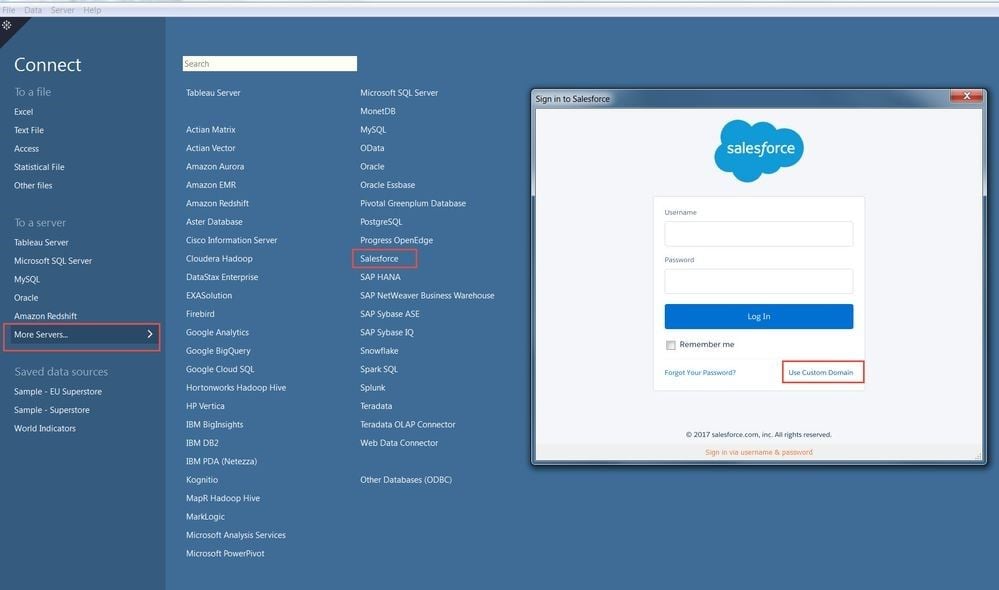
Task: Connect to an Excel file
Action: click(x=24, y=112)
